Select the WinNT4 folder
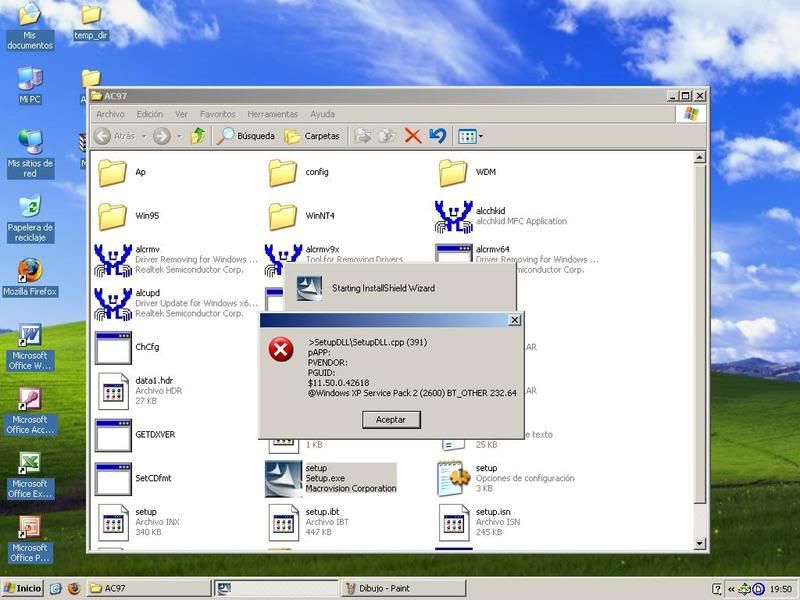The height and width of the screenshot is (600, 800). pos(302,216)
